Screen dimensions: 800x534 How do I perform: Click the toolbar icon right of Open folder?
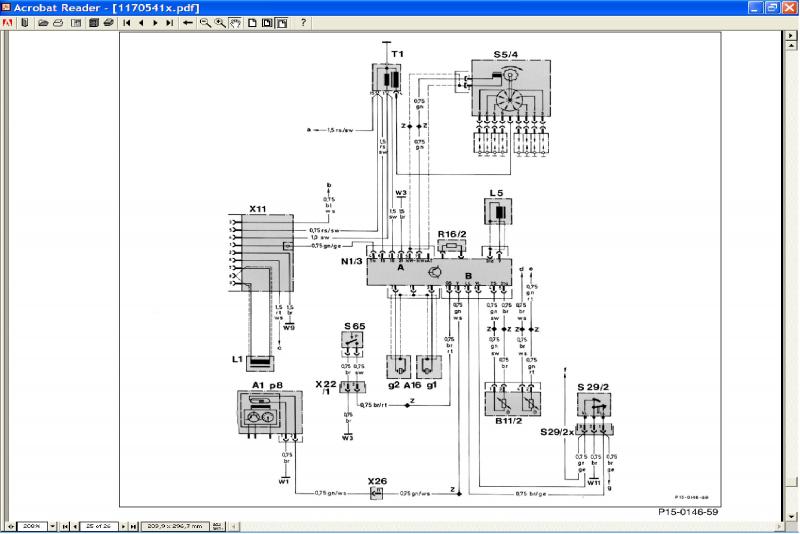coord(58,23)
